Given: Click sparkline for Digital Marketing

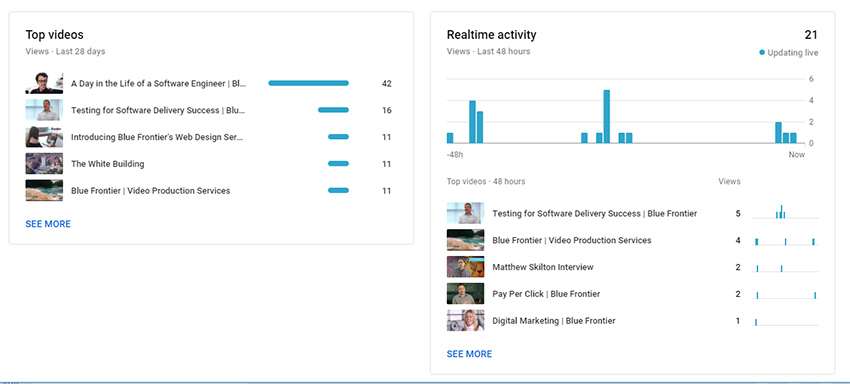Looking at the screenshot, I should click(x=785, y=322).
